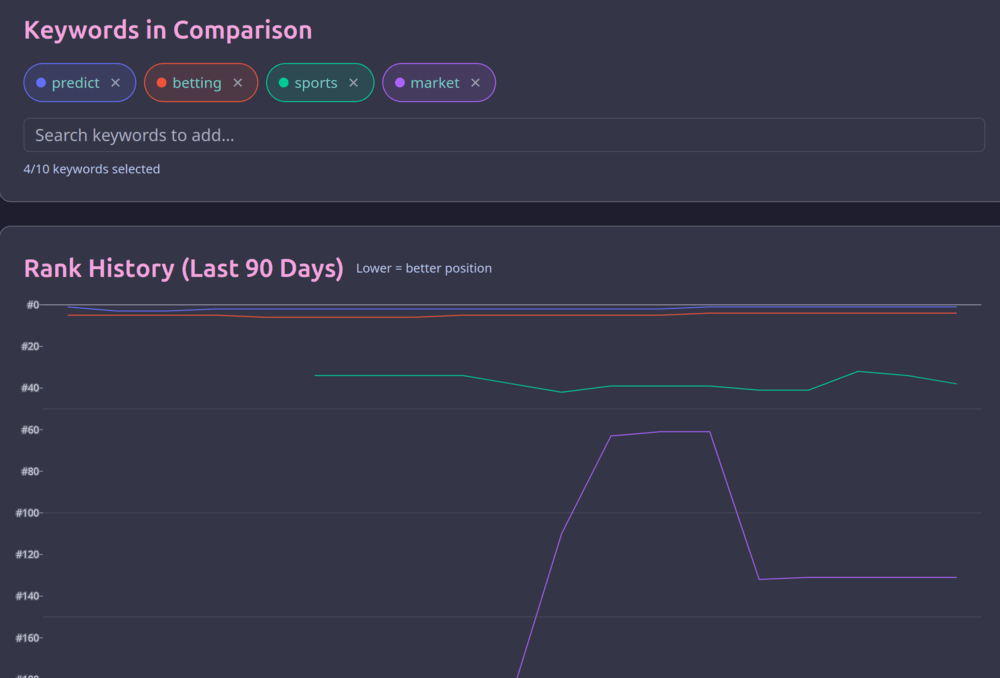Expand the Rank History chart section
This screenshot has height=678, width=1000.
(x=184, y=268)
